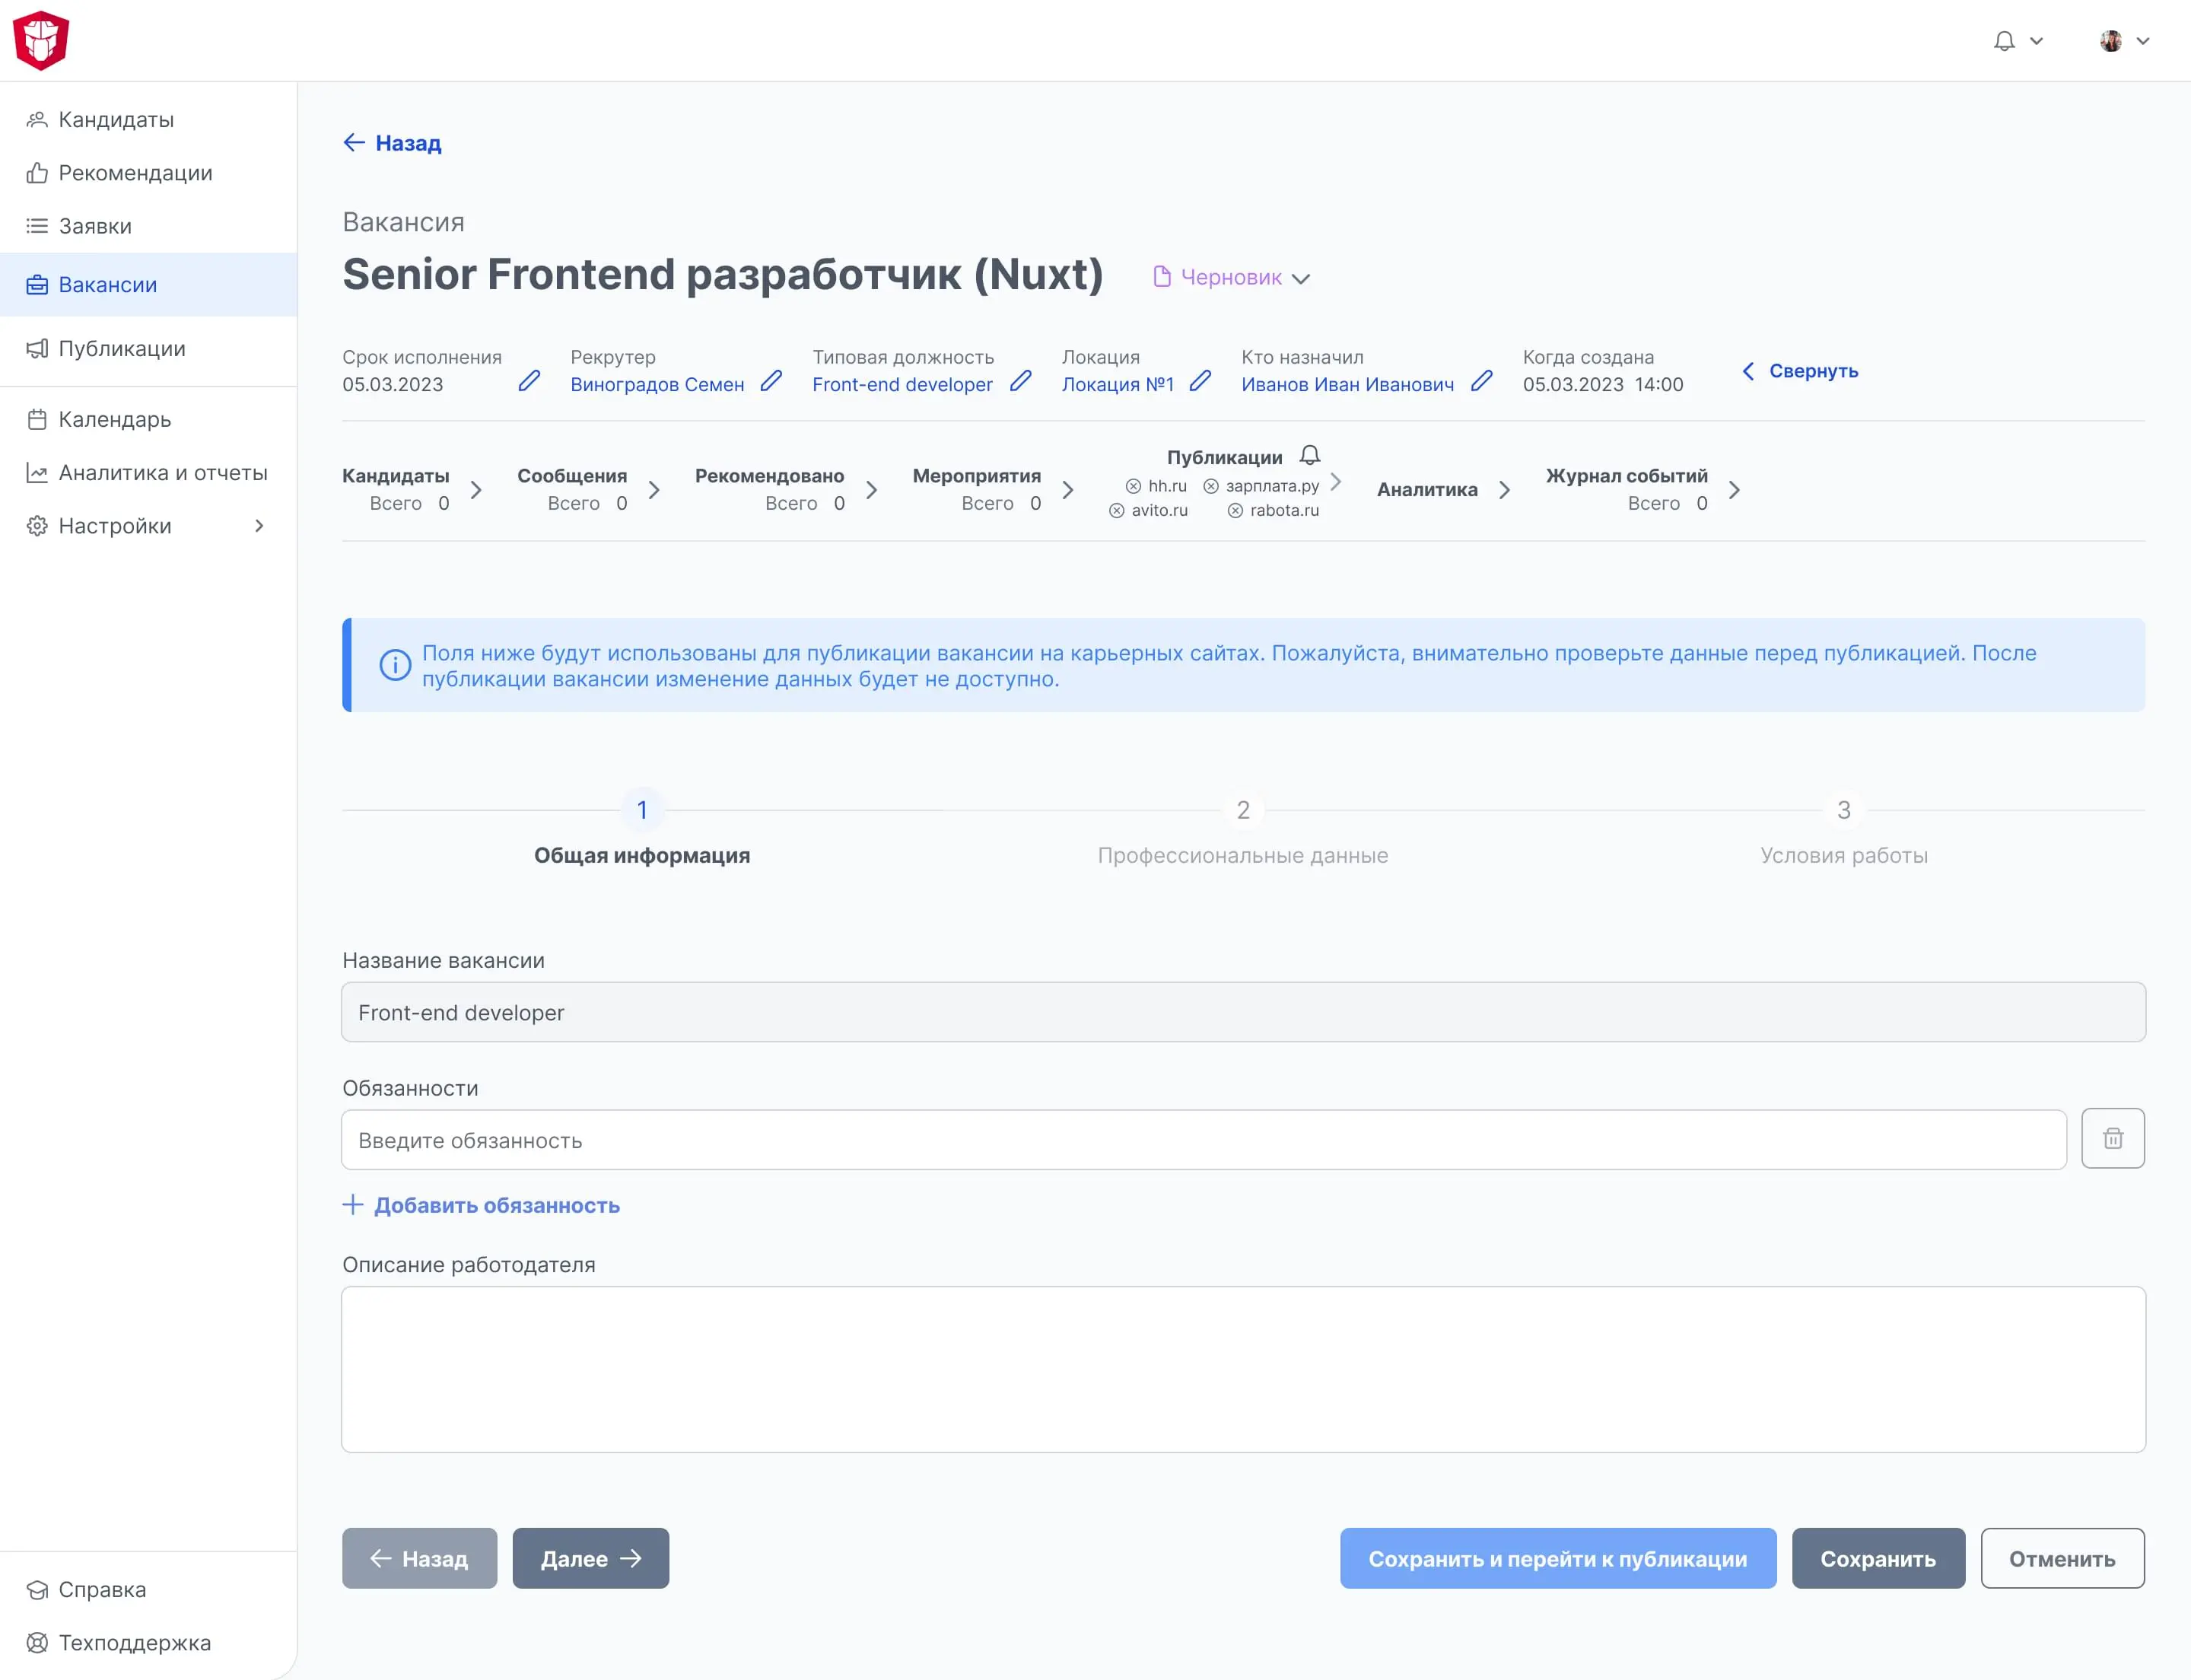Click the red shield logo
The image size is (2191, 1680).
pos(41,41)
